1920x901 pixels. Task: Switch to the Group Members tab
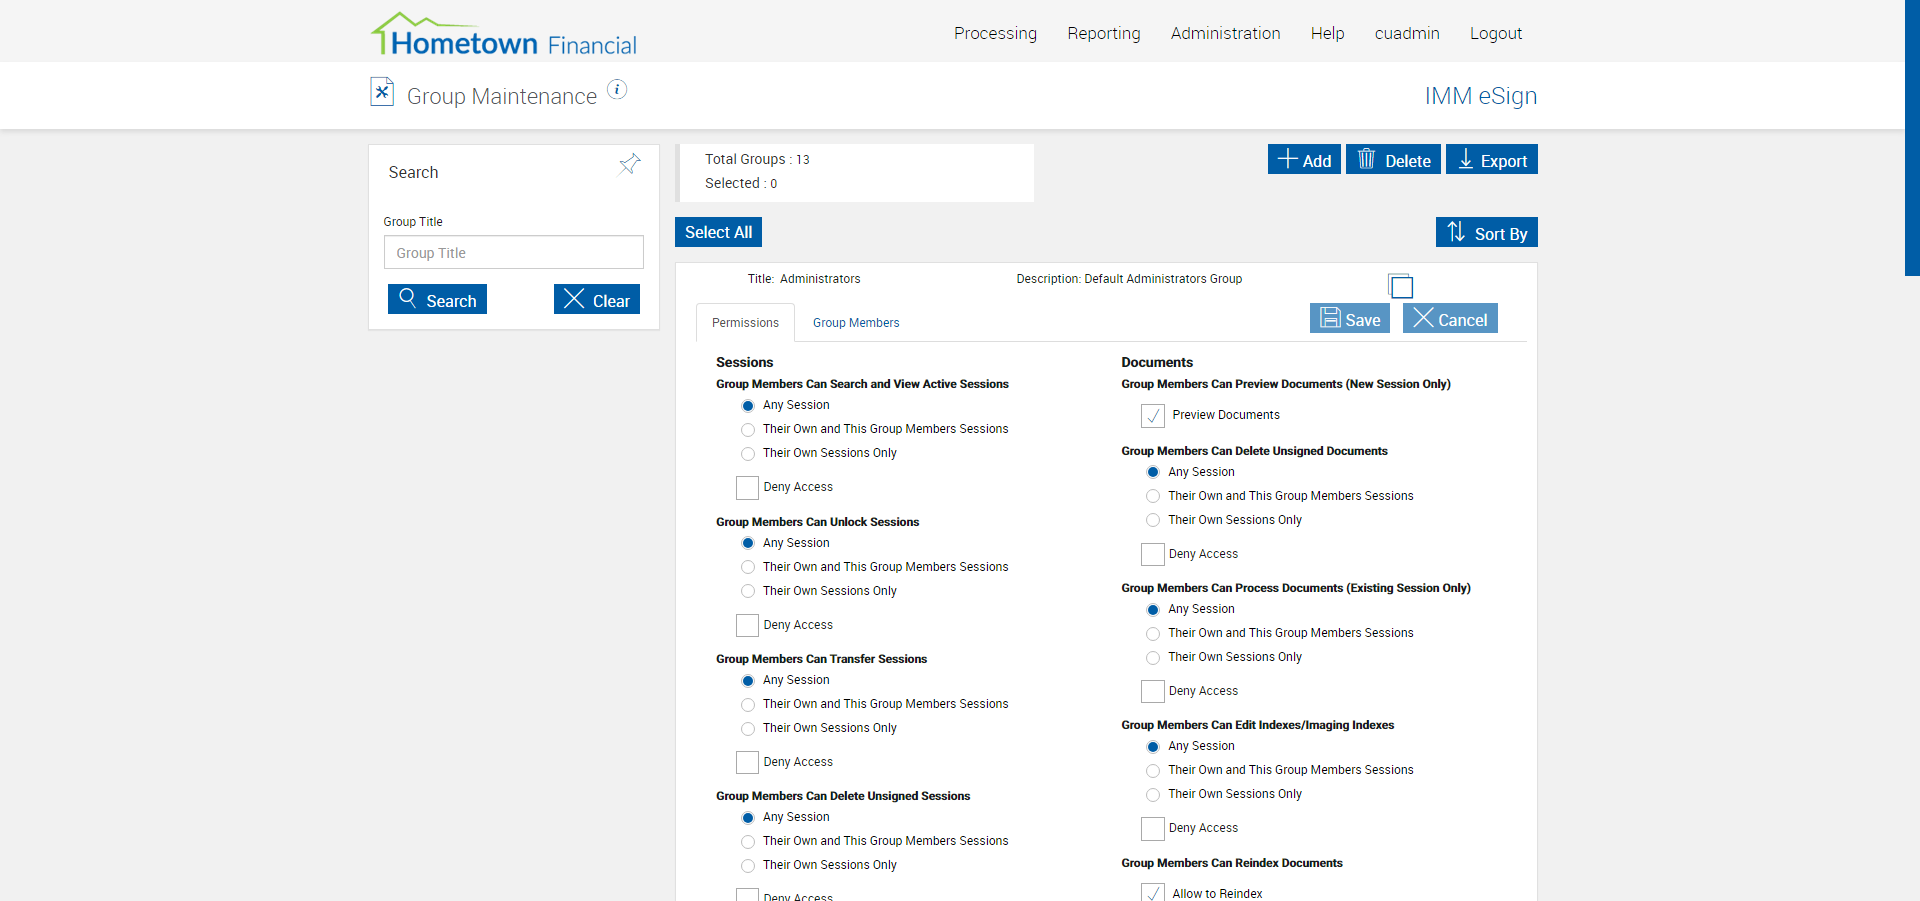tap(856, 323)
